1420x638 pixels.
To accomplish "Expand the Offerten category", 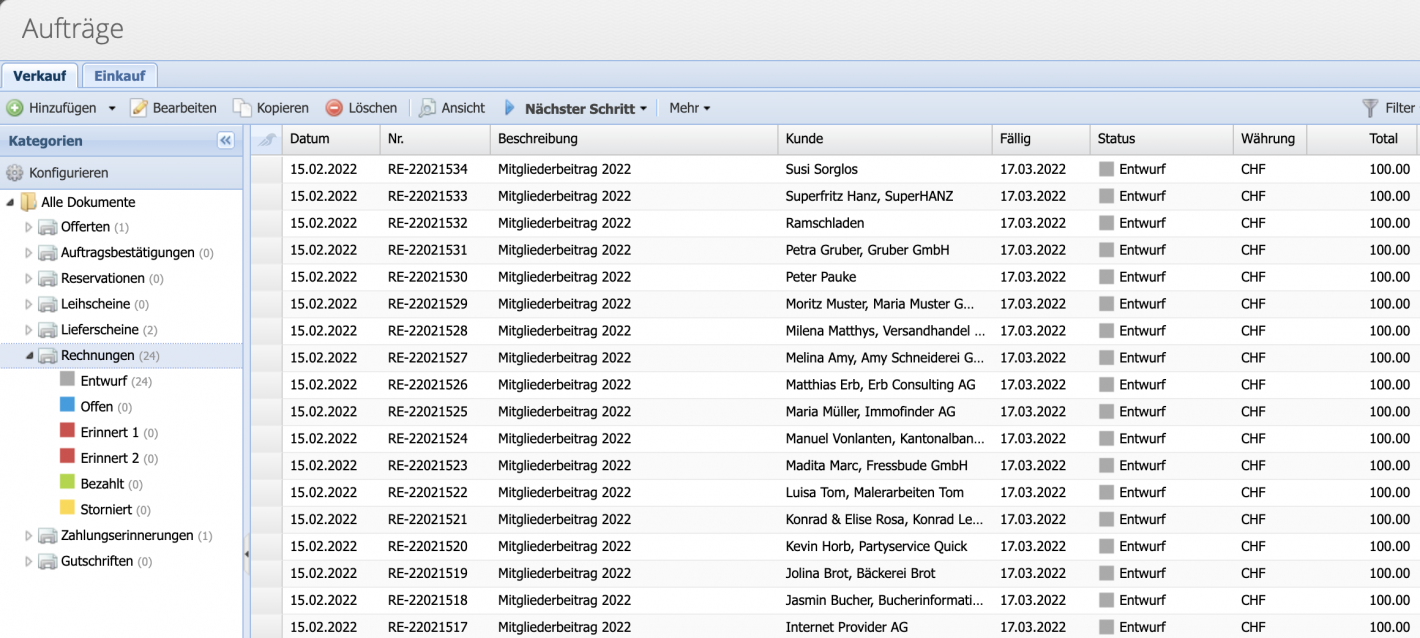I will (x=27, y=227).
